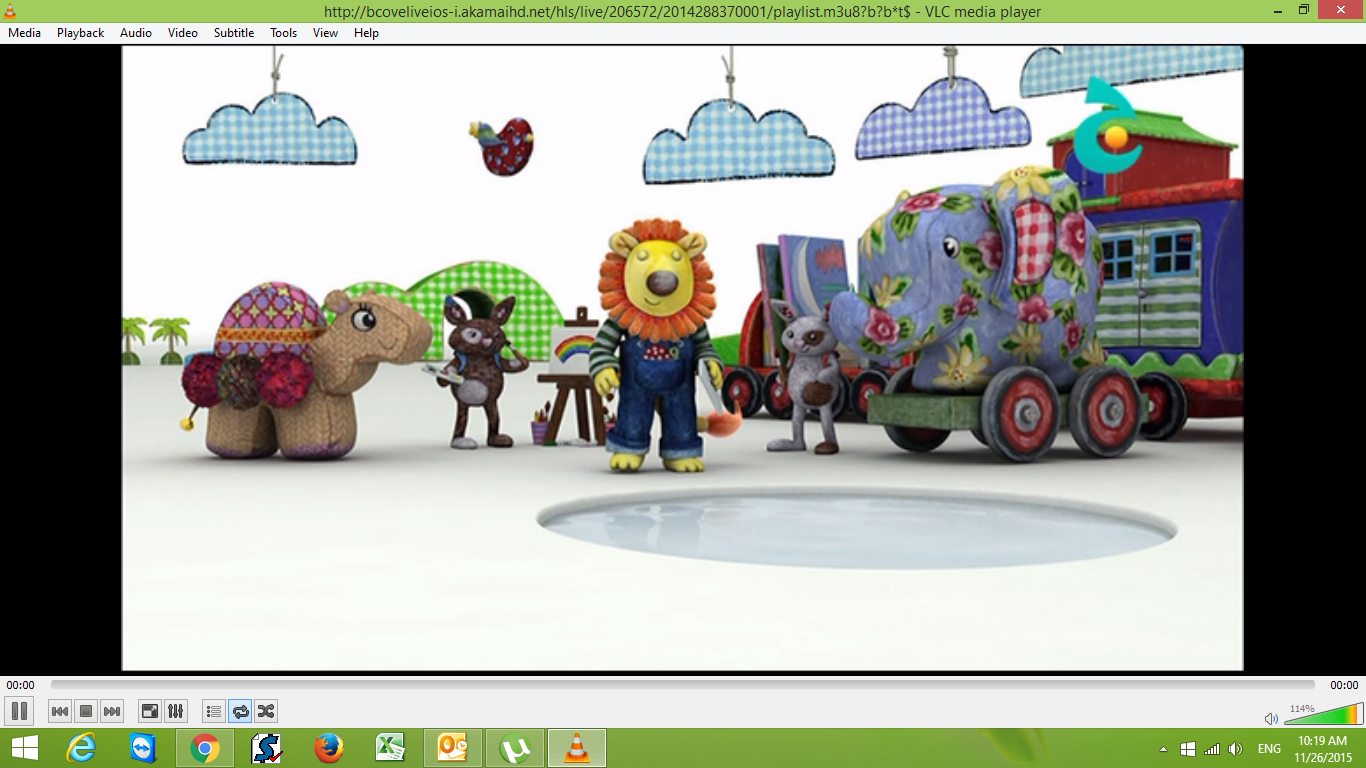
Task: Click the VLC taskbar icon
Action: pos(577,748)
